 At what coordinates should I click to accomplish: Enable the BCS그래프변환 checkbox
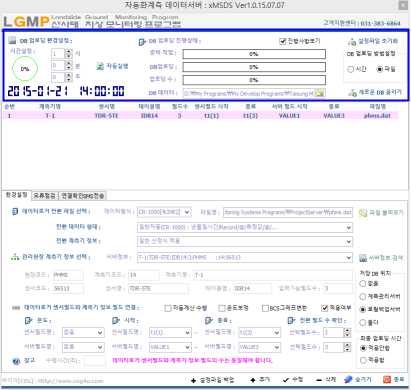tap(265, 308)
